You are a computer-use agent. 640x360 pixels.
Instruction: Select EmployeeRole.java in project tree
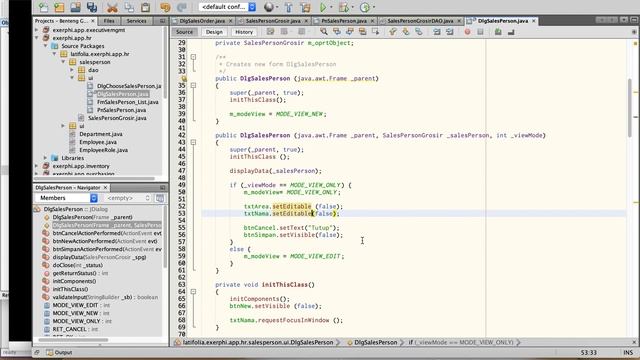pos(103,150)
